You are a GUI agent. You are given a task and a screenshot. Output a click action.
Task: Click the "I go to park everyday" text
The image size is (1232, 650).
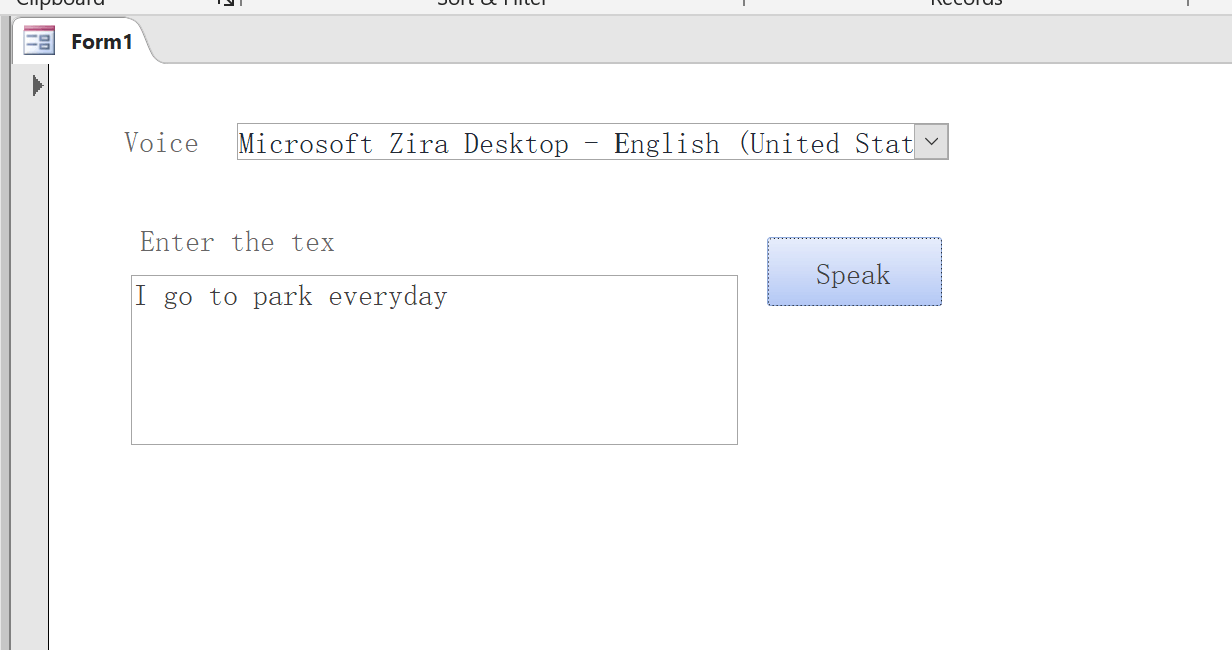point(290,297)
